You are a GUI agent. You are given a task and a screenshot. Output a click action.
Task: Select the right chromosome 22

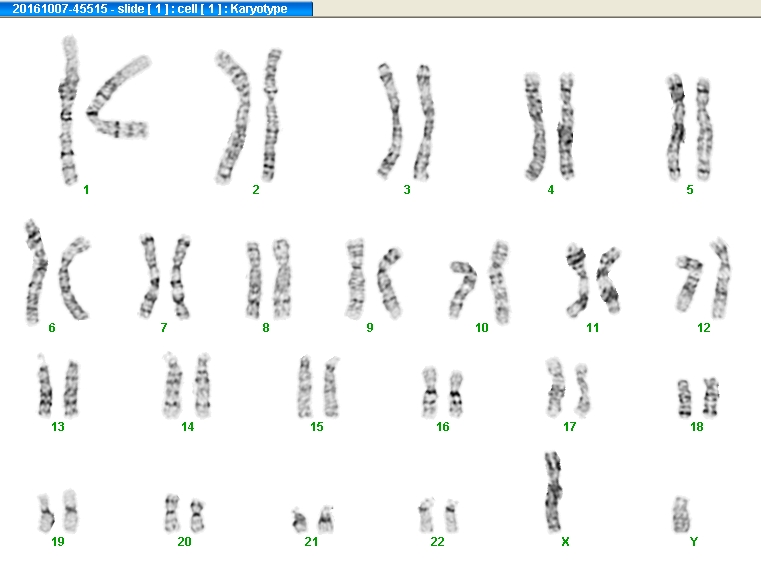tap(451, 515)
